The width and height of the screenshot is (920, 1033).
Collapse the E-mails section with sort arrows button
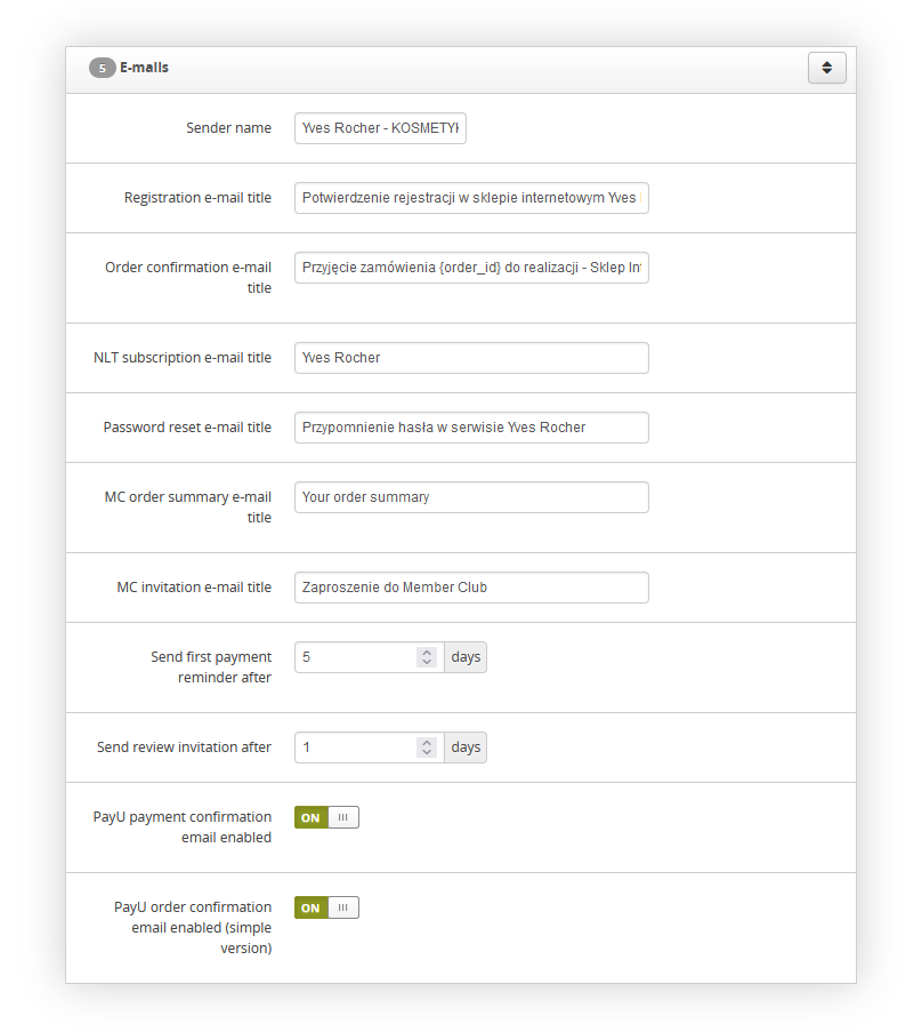click(826, 68)
